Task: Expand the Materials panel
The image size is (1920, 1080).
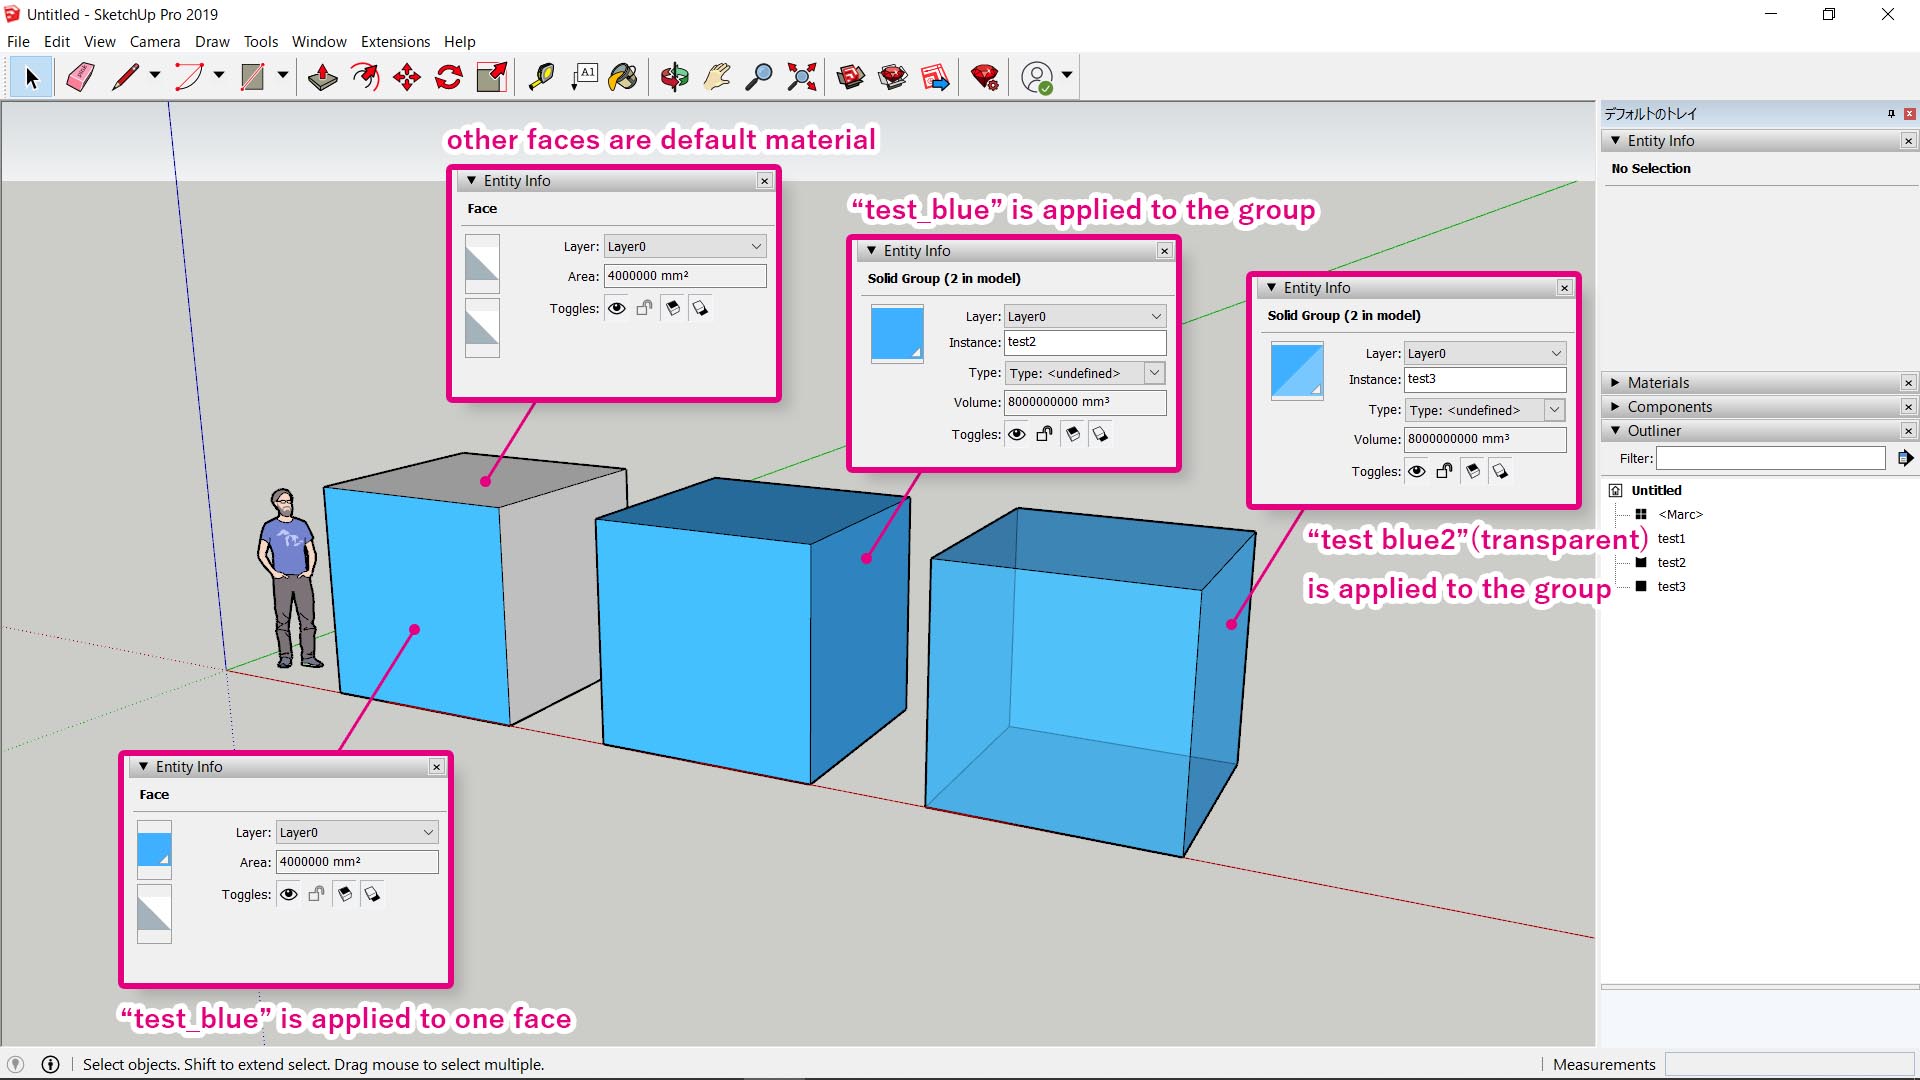Action: [x=1615, y=382]
